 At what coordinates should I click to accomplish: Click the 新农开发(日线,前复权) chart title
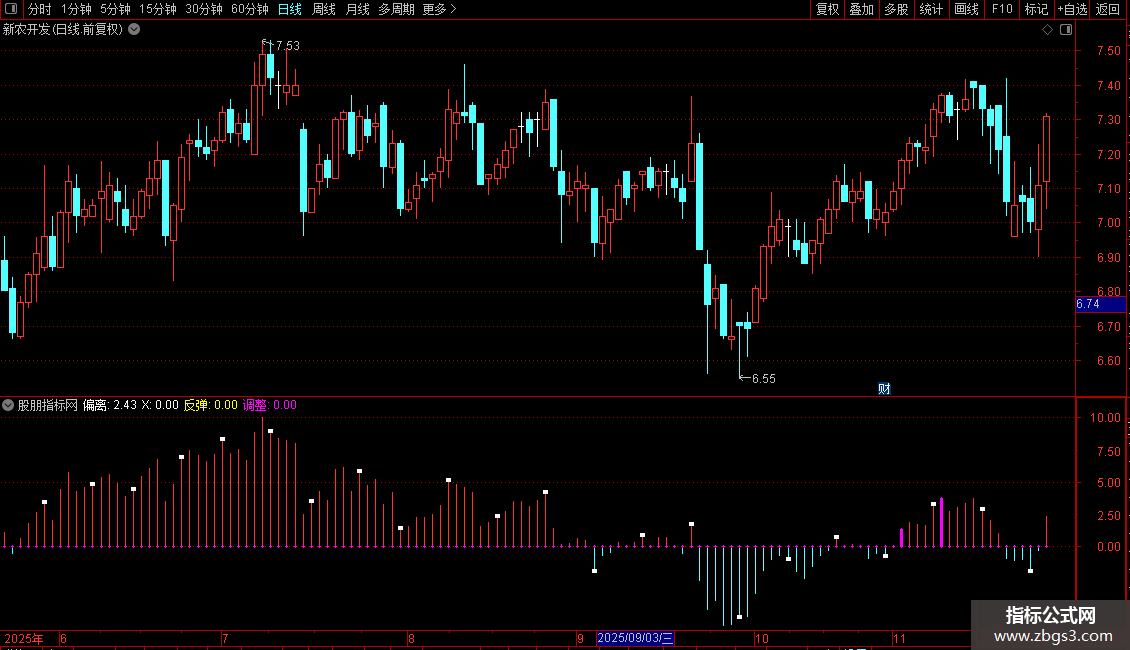(x=63, y=30)
